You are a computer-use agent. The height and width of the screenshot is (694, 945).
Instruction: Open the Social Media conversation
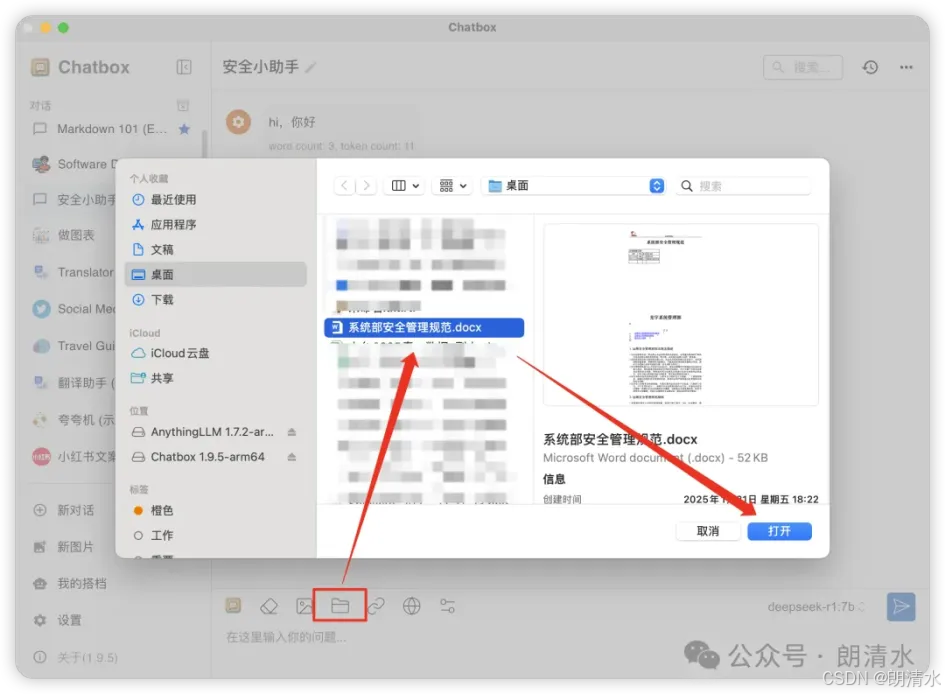tap(74, 309)
